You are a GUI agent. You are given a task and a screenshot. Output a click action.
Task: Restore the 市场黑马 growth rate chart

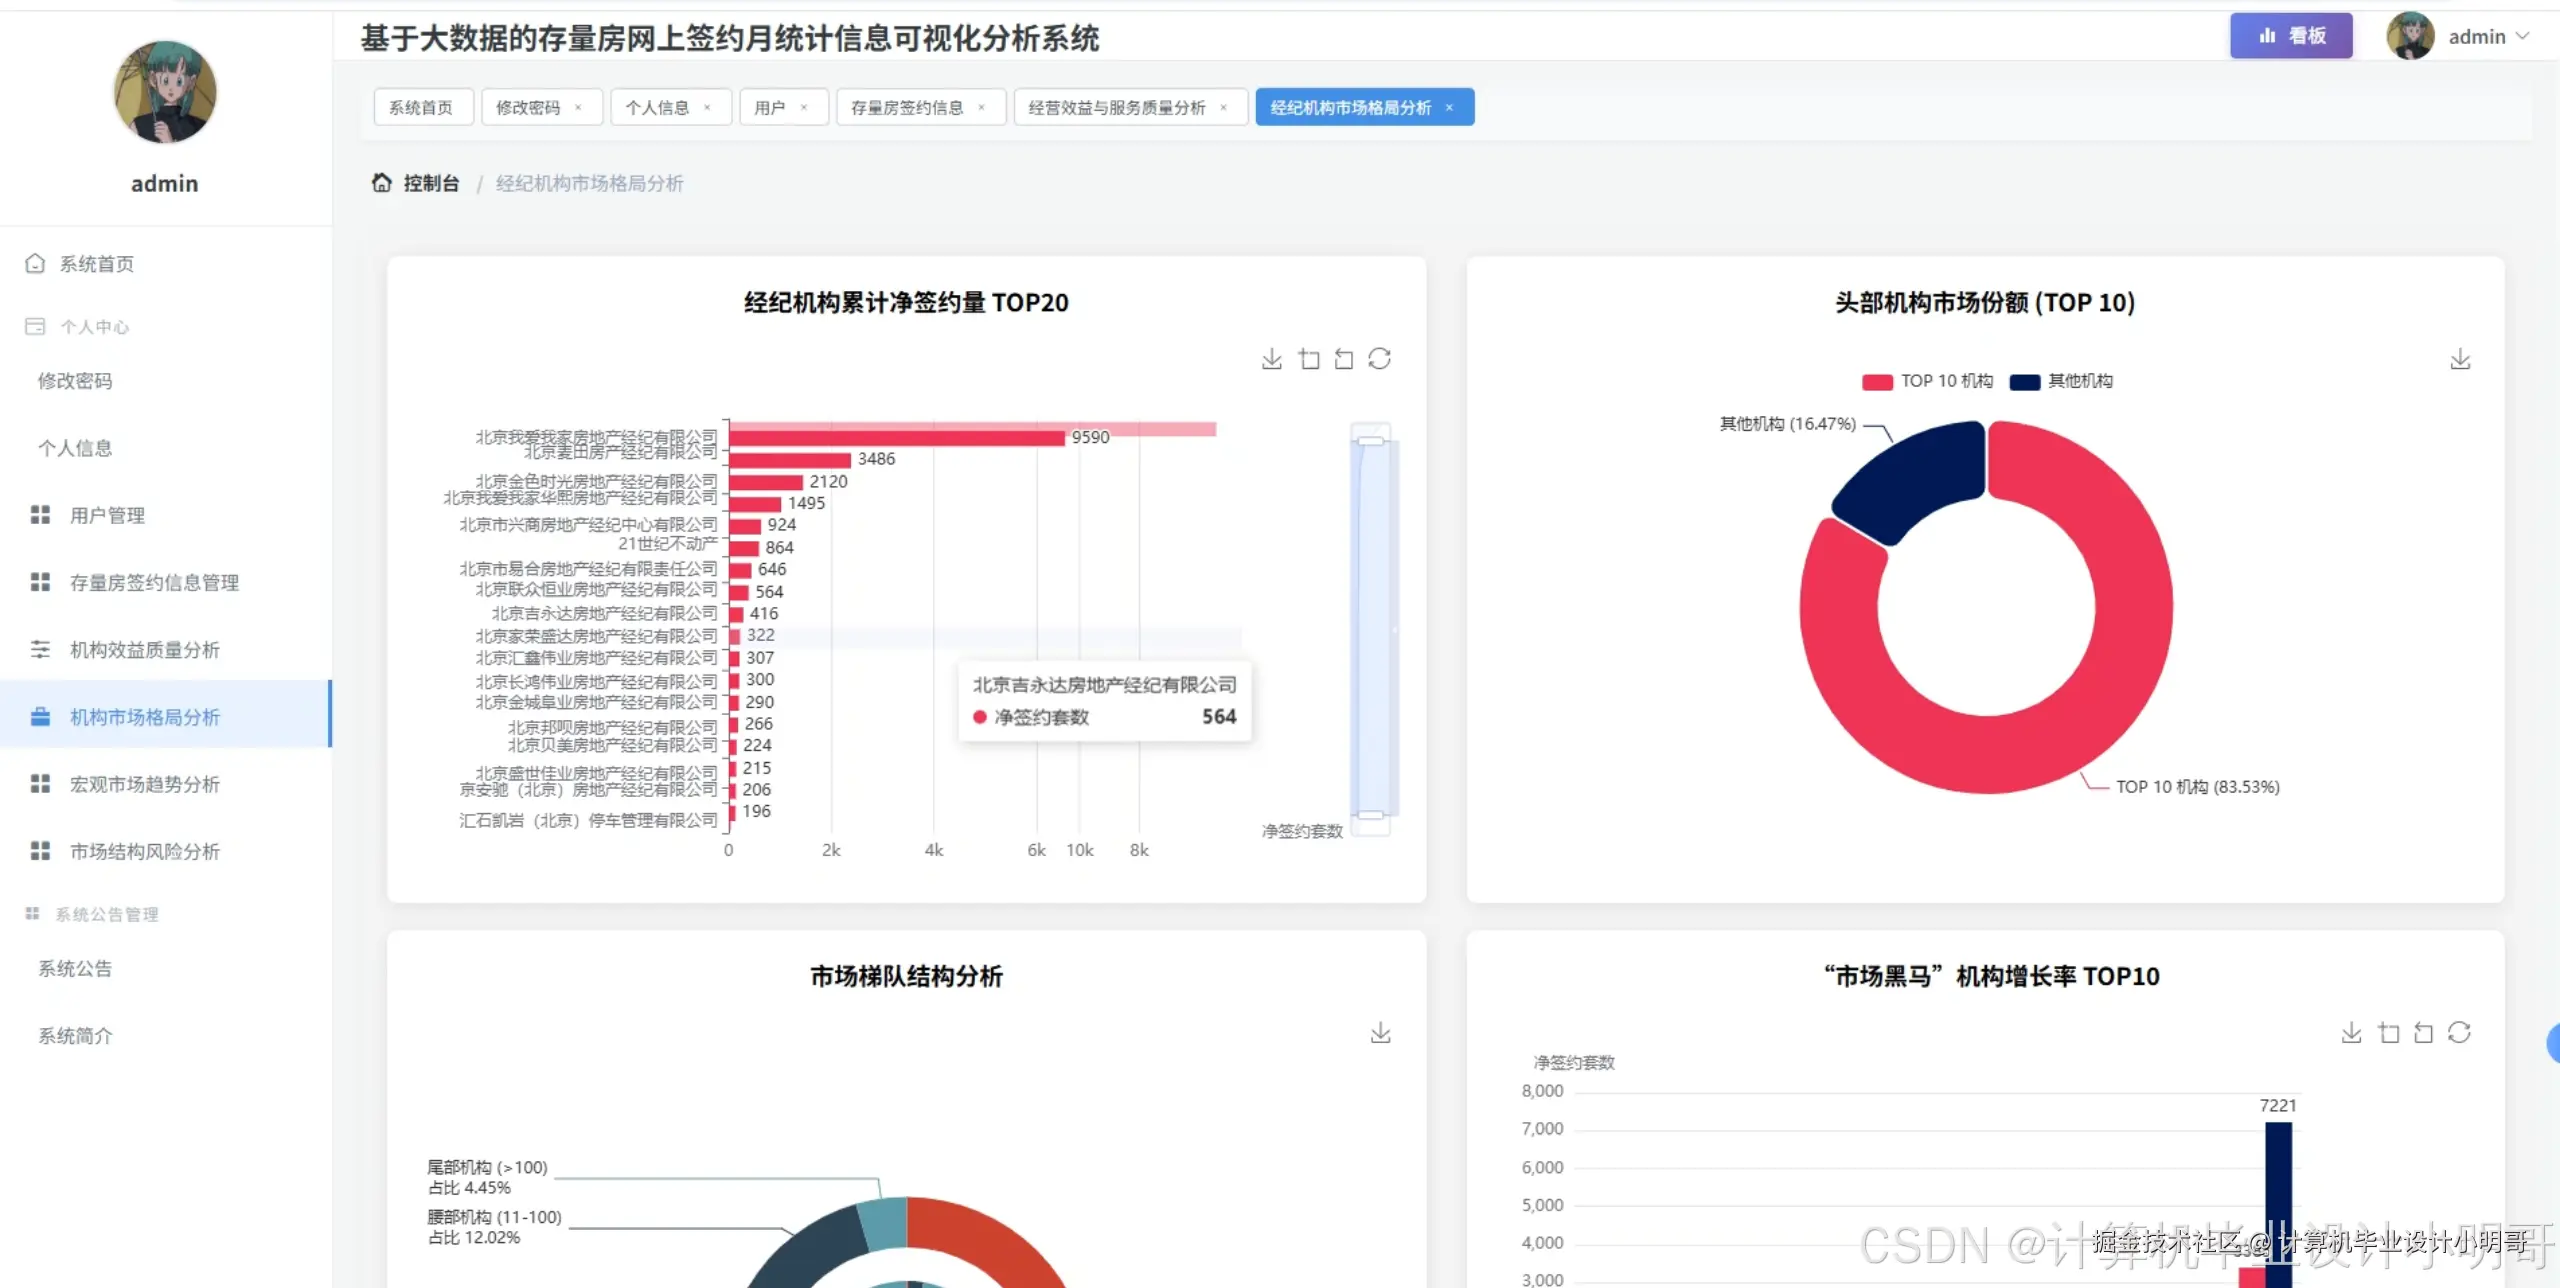point(2423,1032)
